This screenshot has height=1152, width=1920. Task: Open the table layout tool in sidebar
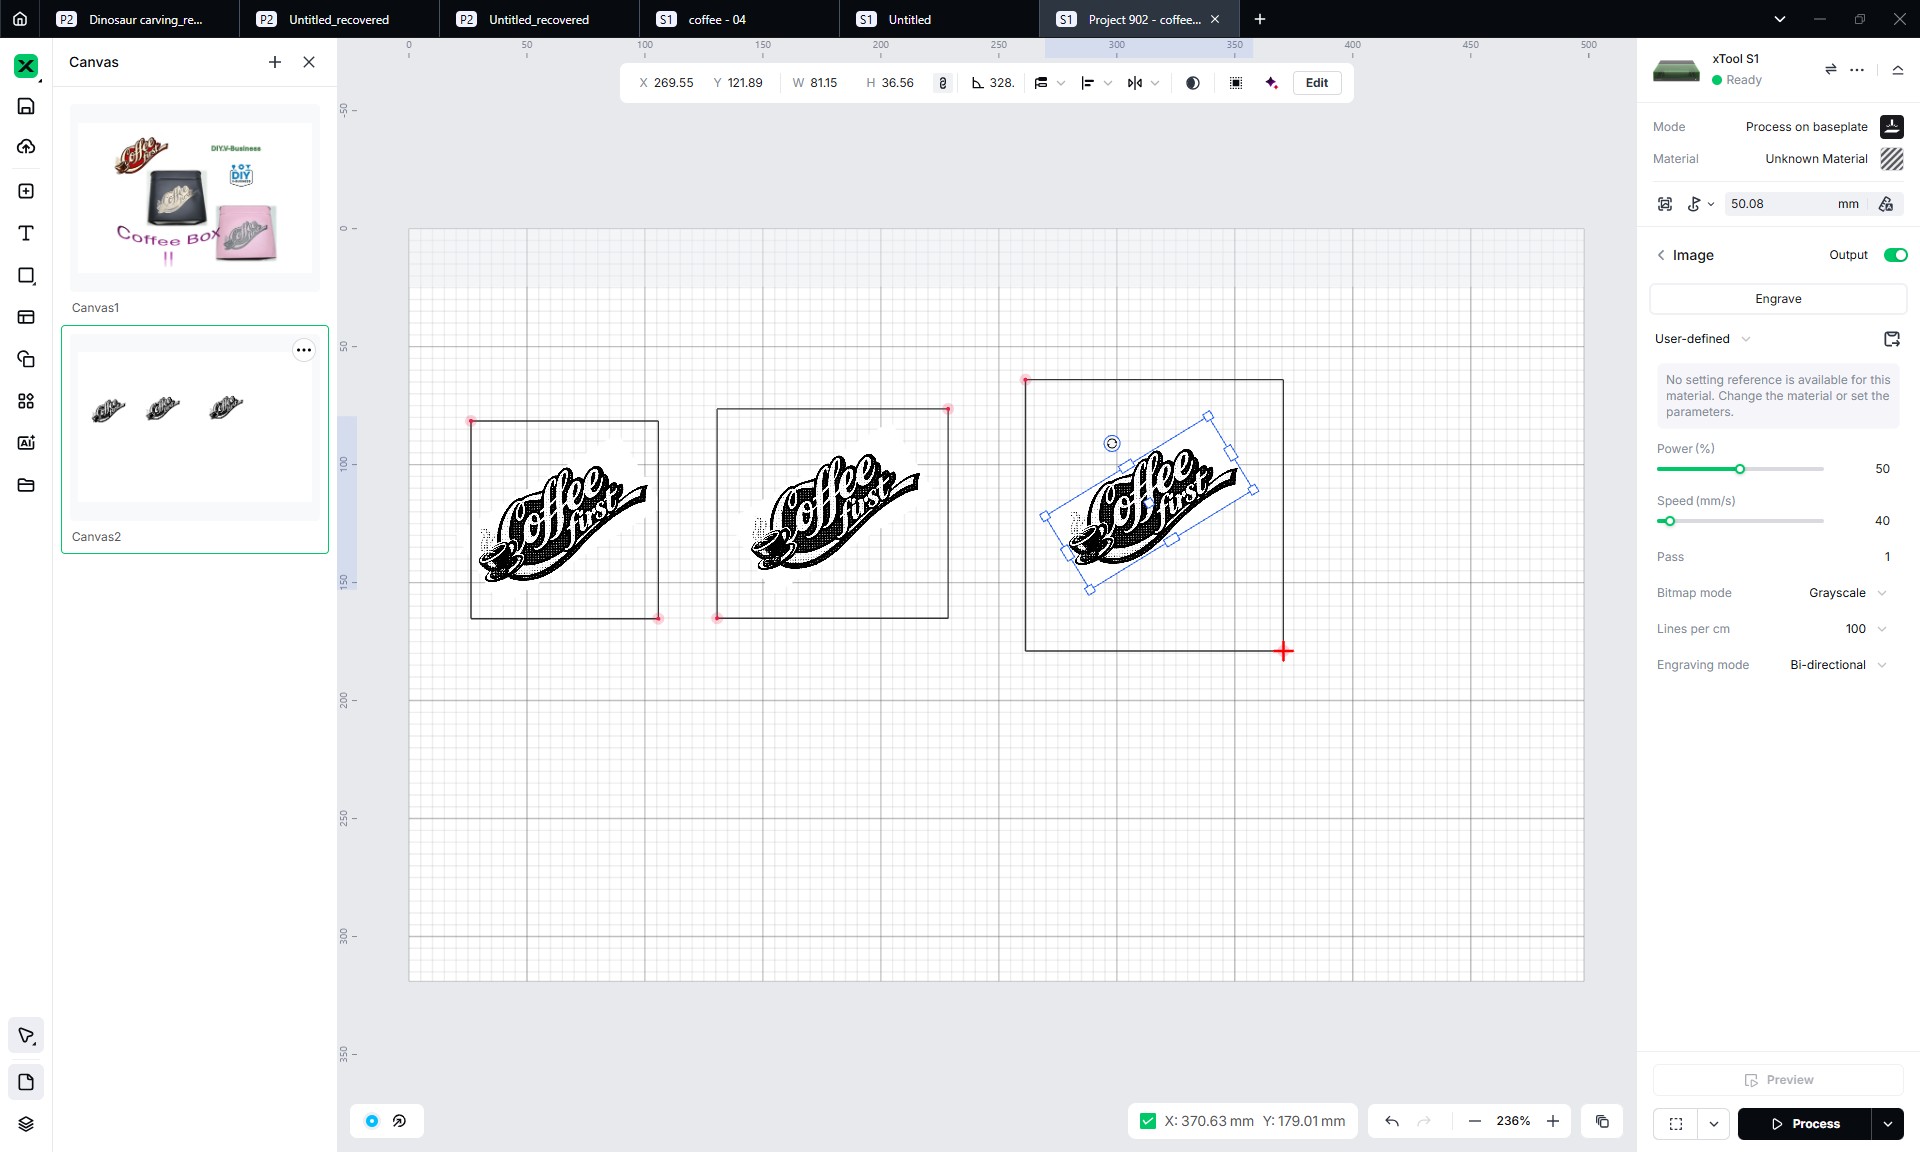[x=26, y=317]
